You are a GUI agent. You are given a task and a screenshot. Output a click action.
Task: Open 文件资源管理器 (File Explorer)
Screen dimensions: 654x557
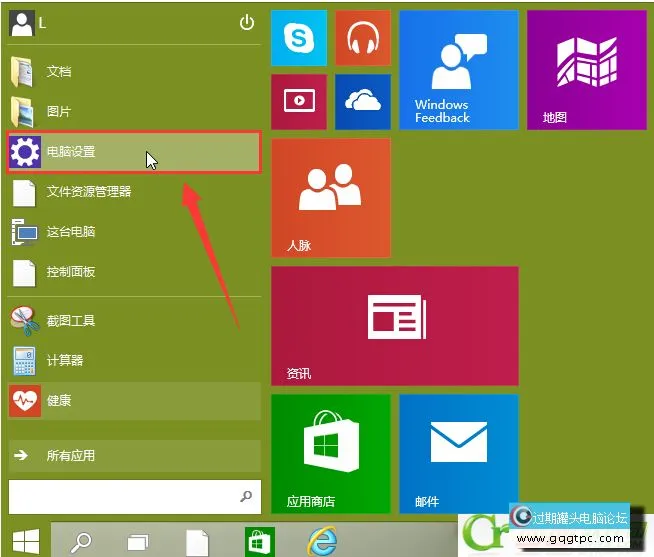pos(88,192)
